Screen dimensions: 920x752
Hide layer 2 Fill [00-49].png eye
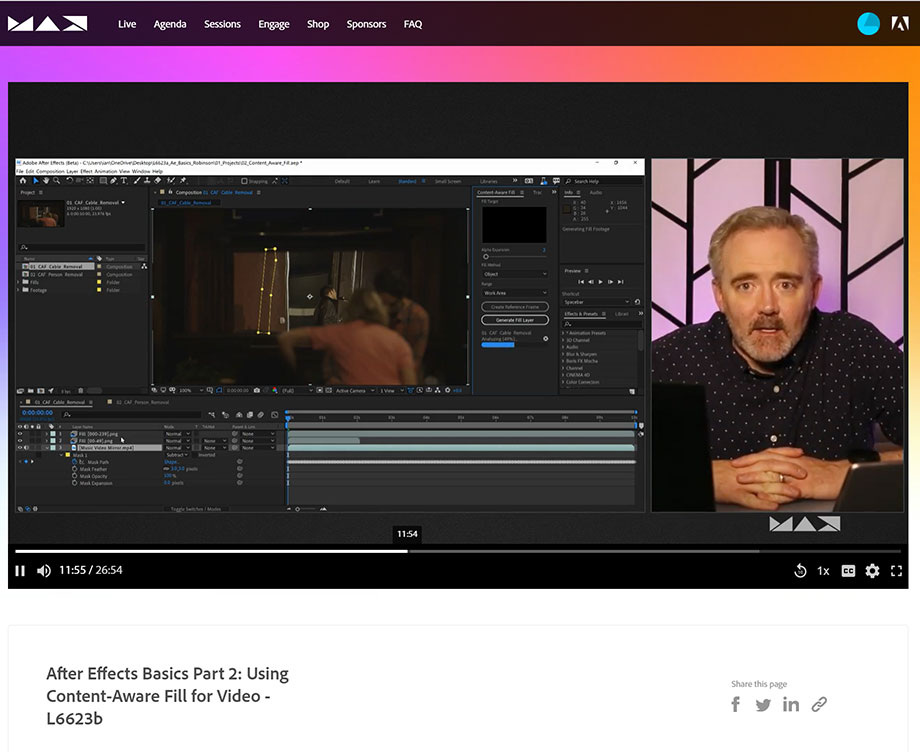pos(20,441)
